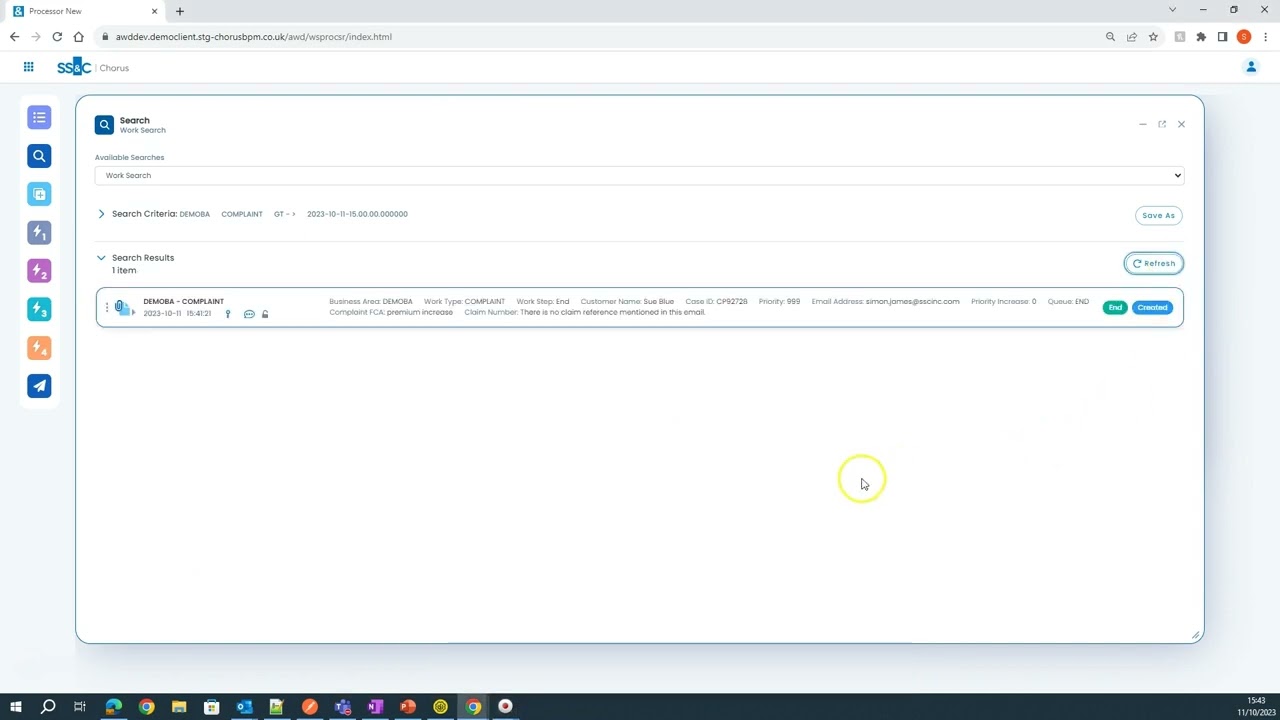Screen dimensions: 1280x720
Task: Launch quick action lightning bolt 2
Action: pyautogui.click(x=39, y=271)
